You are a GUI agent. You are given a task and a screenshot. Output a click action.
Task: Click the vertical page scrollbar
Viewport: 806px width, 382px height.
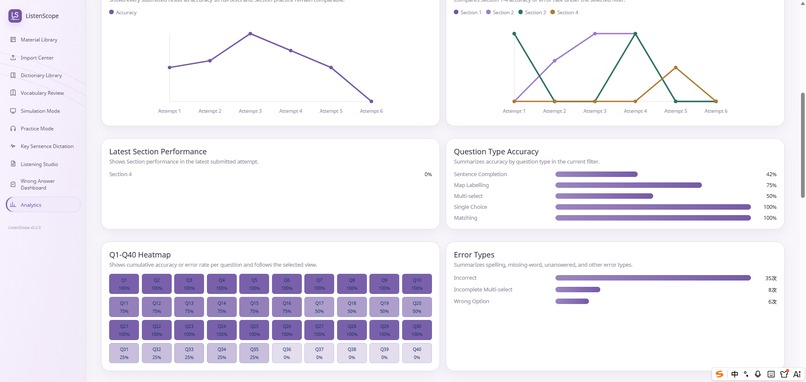(803, 145)
